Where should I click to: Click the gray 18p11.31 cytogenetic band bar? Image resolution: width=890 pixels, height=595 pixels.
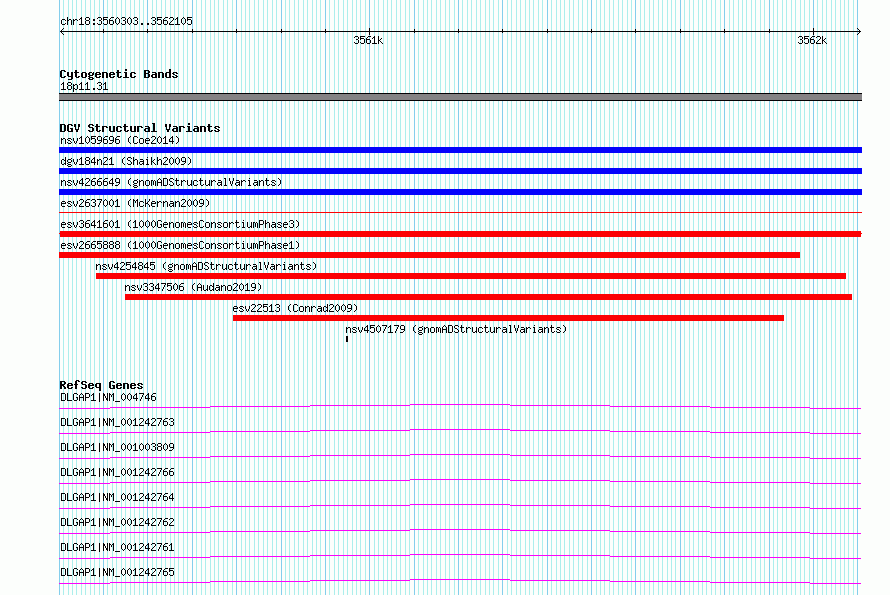click(460, 97)
